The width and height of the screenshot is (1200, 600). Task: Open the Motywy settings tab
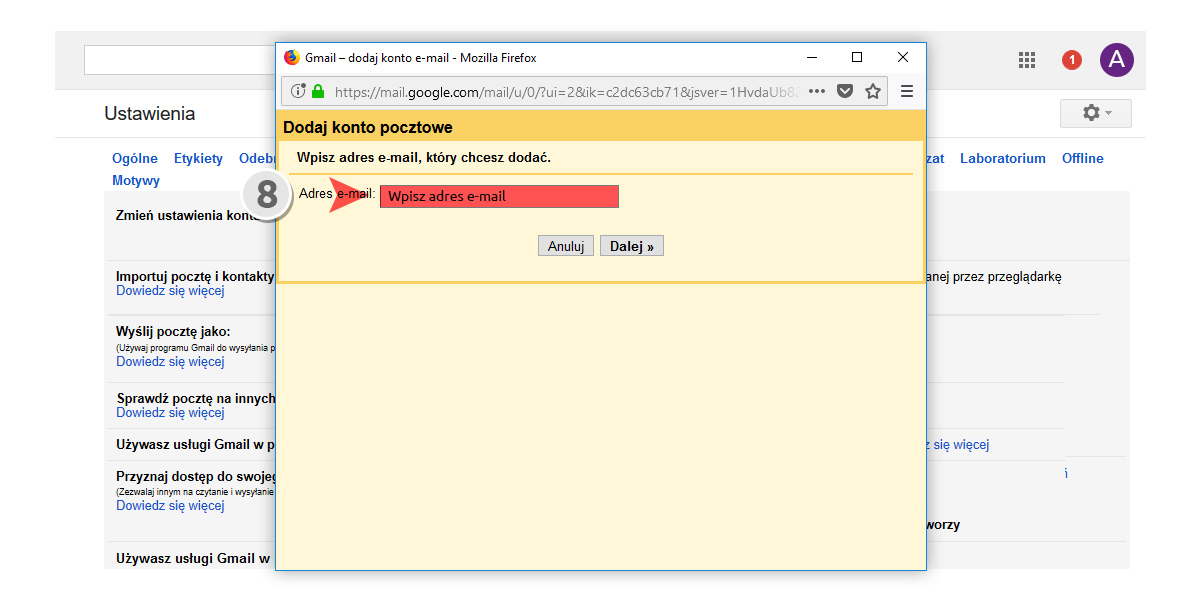[136, 181]
